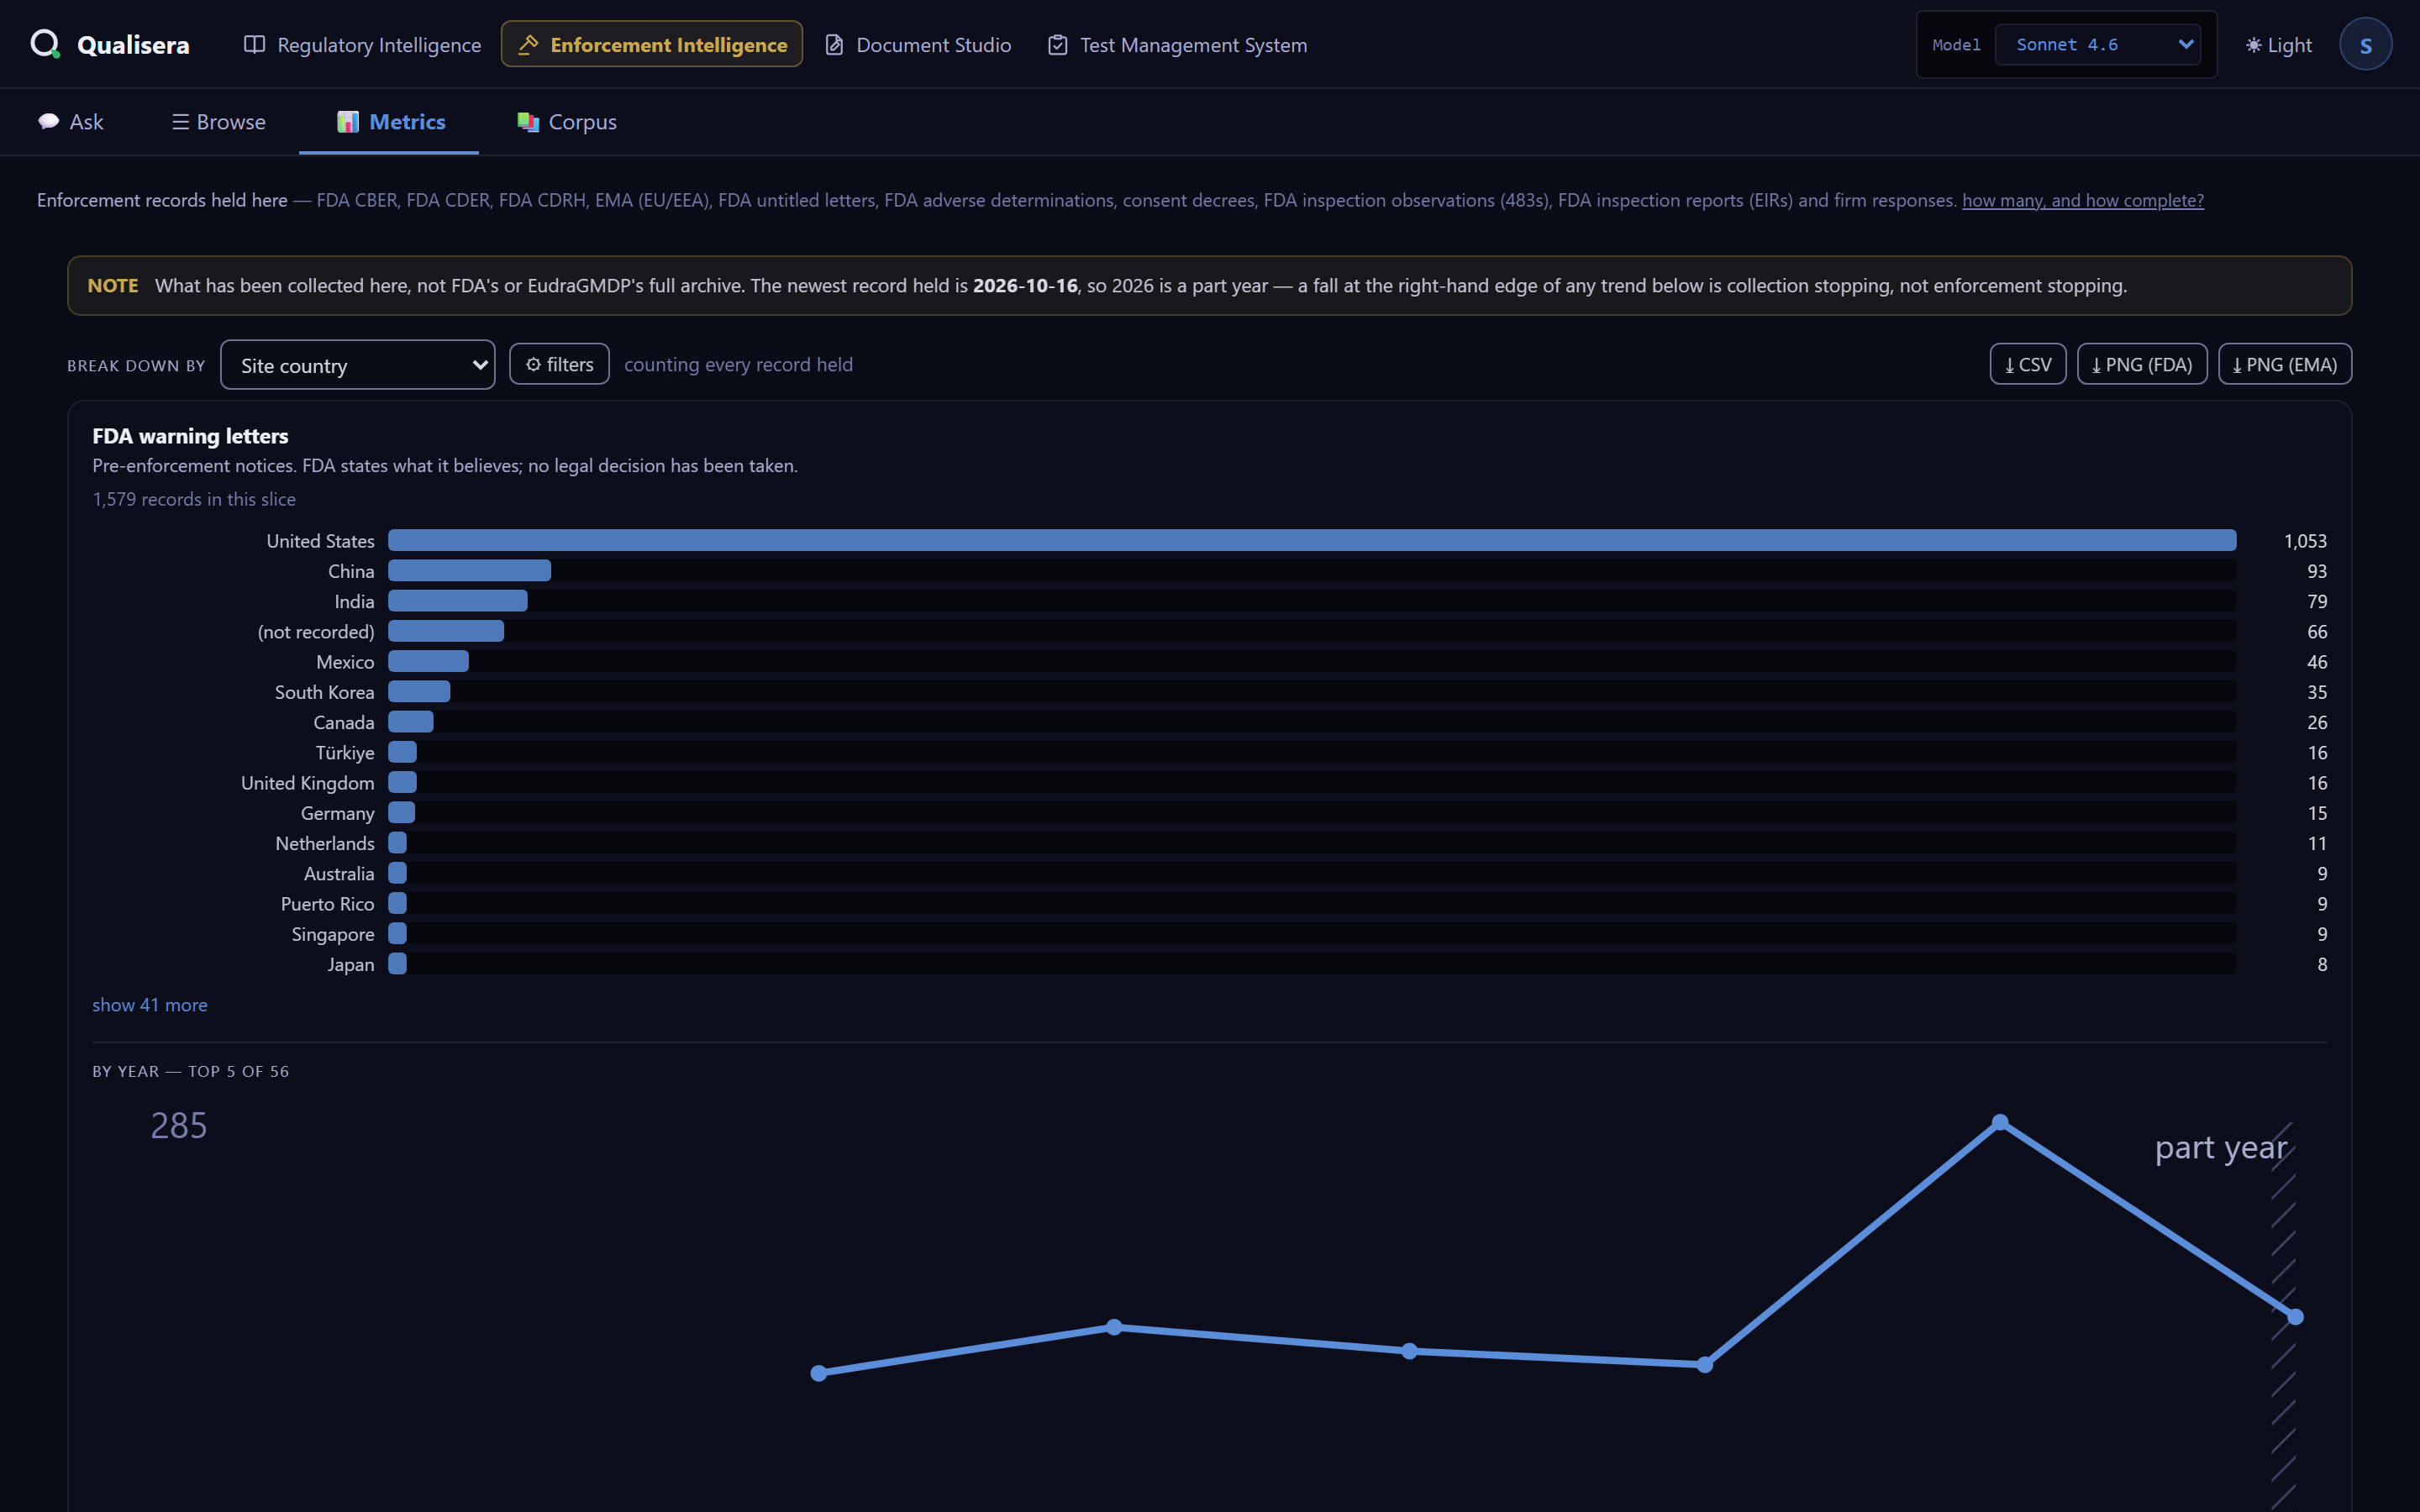This screenshot has height=1512, width=2420.
Task: Click the sun icon beside Light
Action: point(2253,45)
